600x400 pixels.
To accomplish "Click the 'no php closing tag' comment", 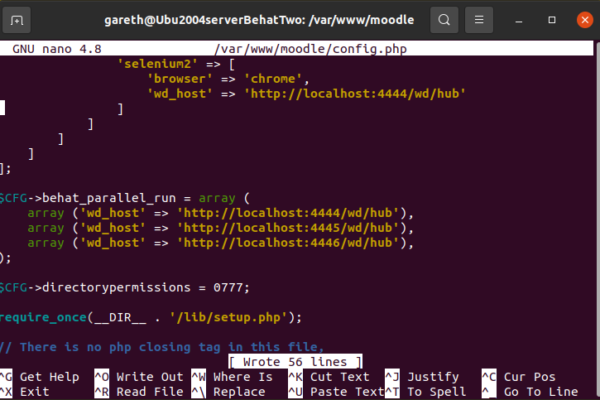I will click(x=162, y=347).
